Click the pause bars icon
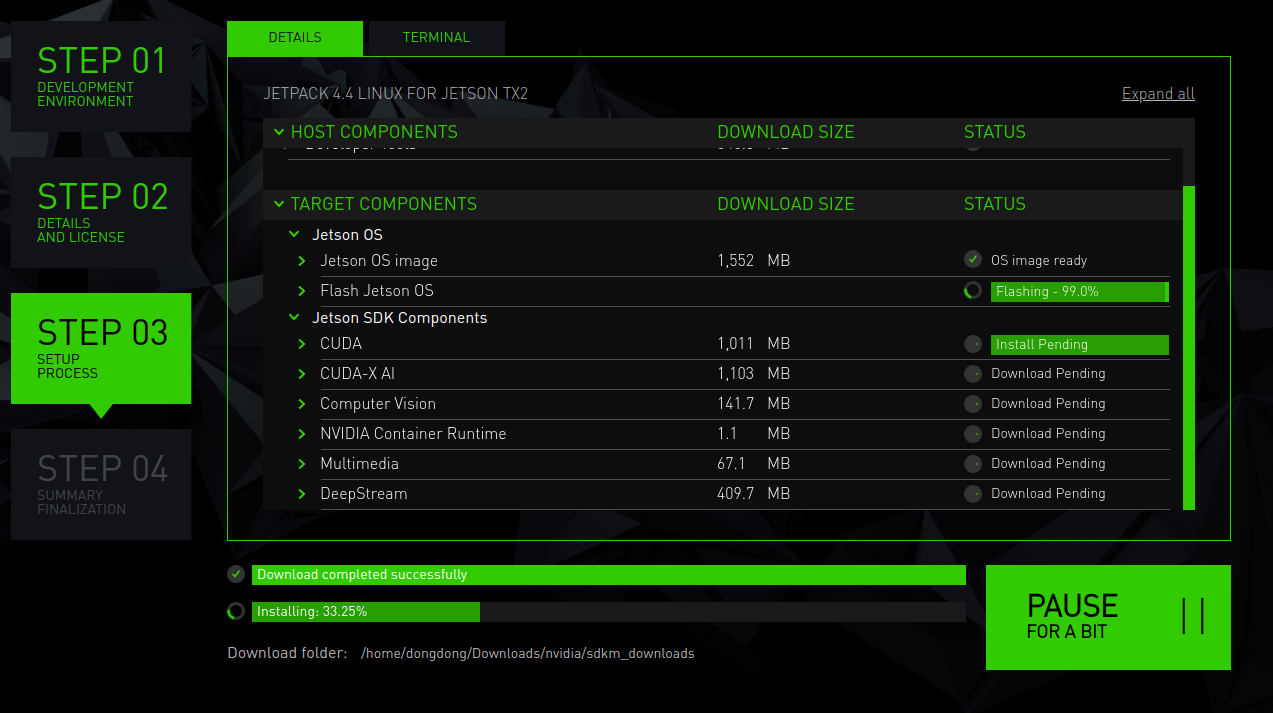1273x713 pixels. pyautogui.click(x=1193, y=616)
